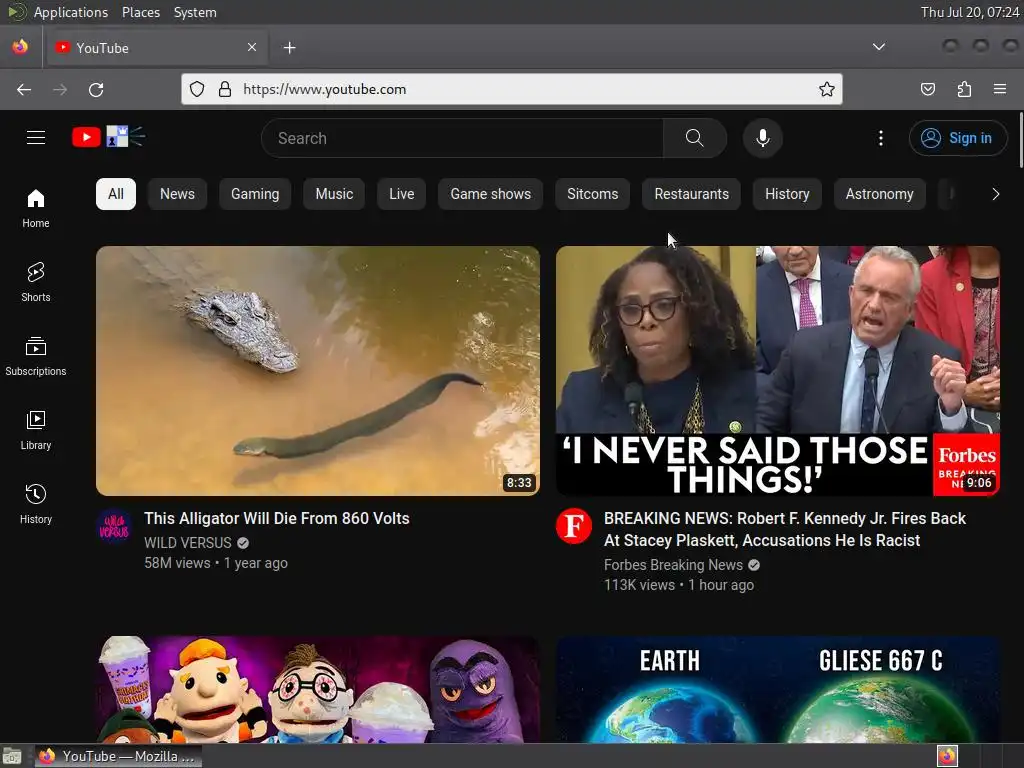The height and width of the screenshot is (768, 1024).
Task: Open the tracking protection shield icon
Action: click(197, 89)
